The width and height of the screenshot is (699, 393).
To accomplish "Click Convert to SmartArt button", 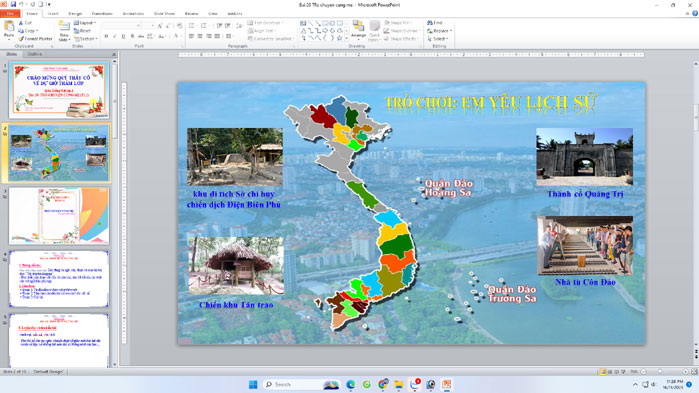I will pyautogui.click(x=270, y=39).
